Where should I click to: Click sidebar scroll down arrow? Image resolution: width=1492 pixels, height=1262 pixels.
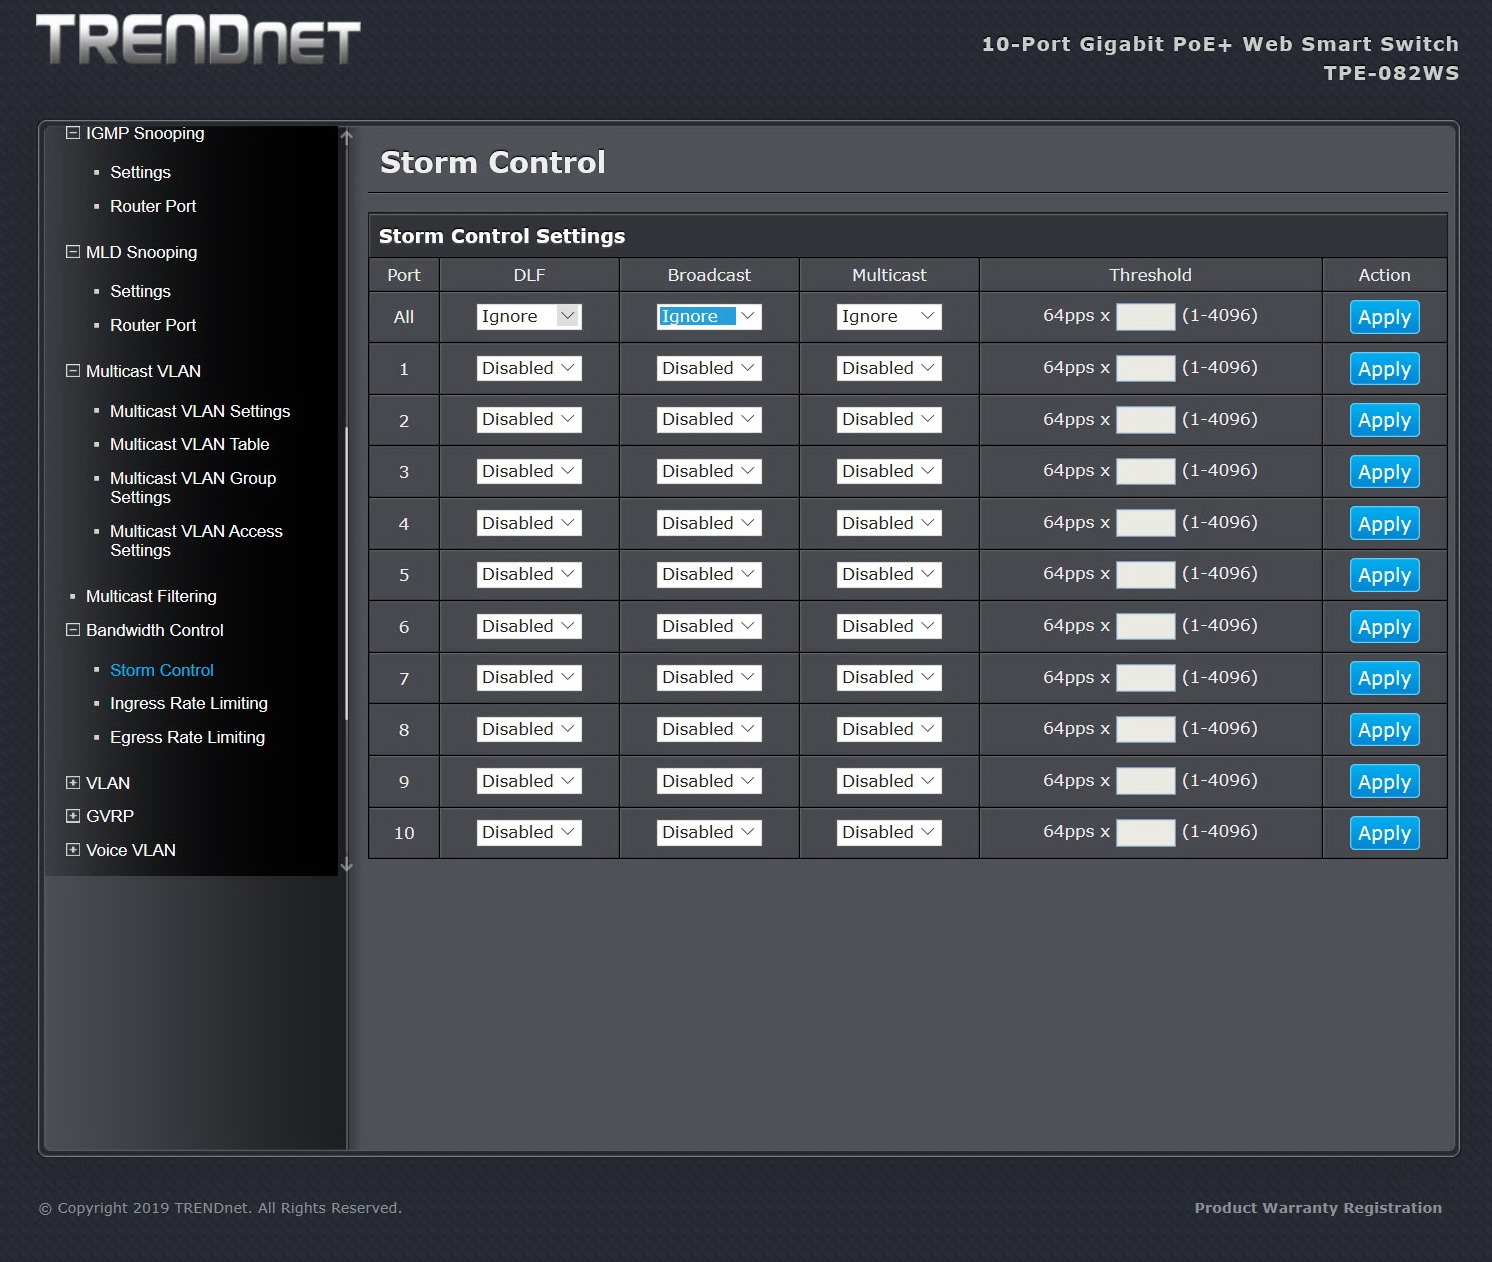(x=346, y=865)
